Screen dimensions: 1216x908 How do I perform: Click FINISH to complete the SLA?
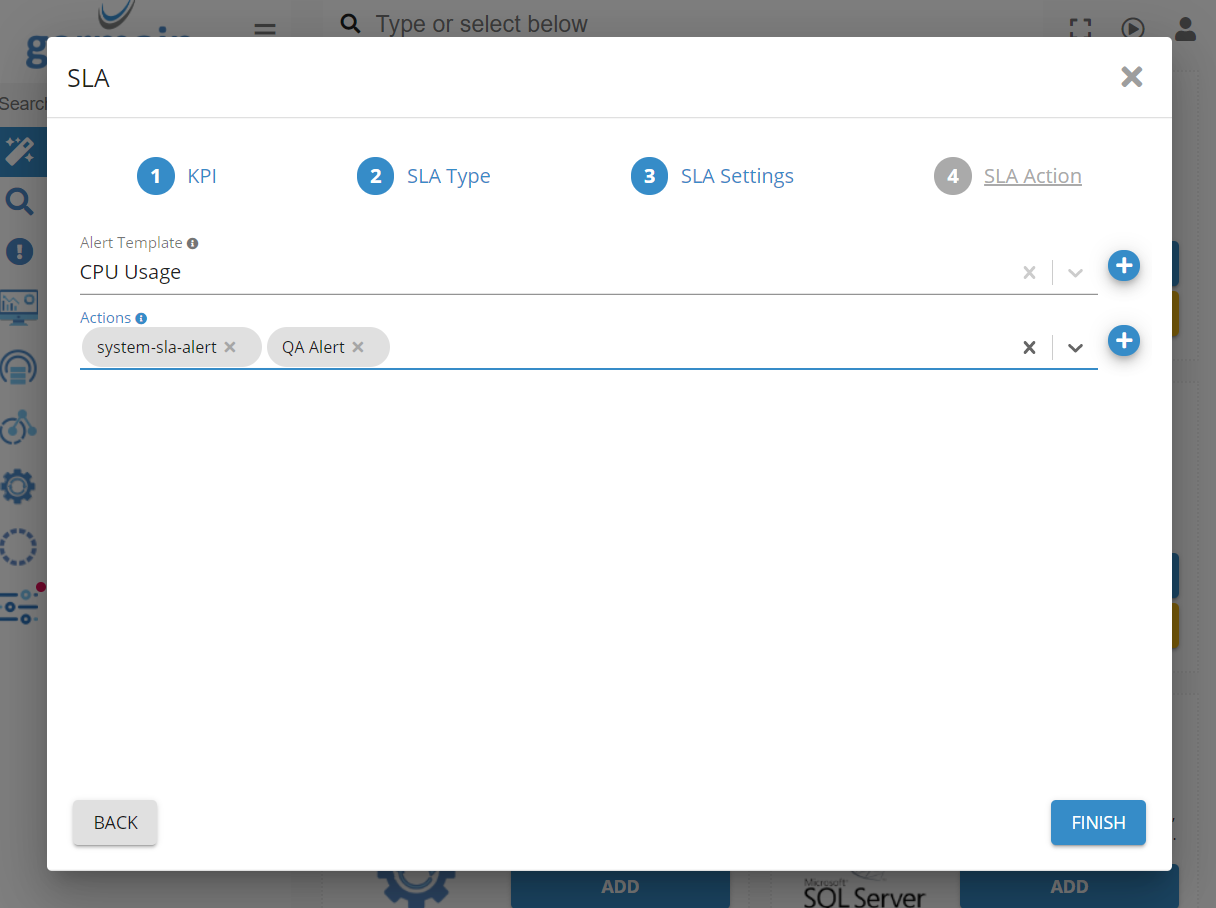point(1098,822)
